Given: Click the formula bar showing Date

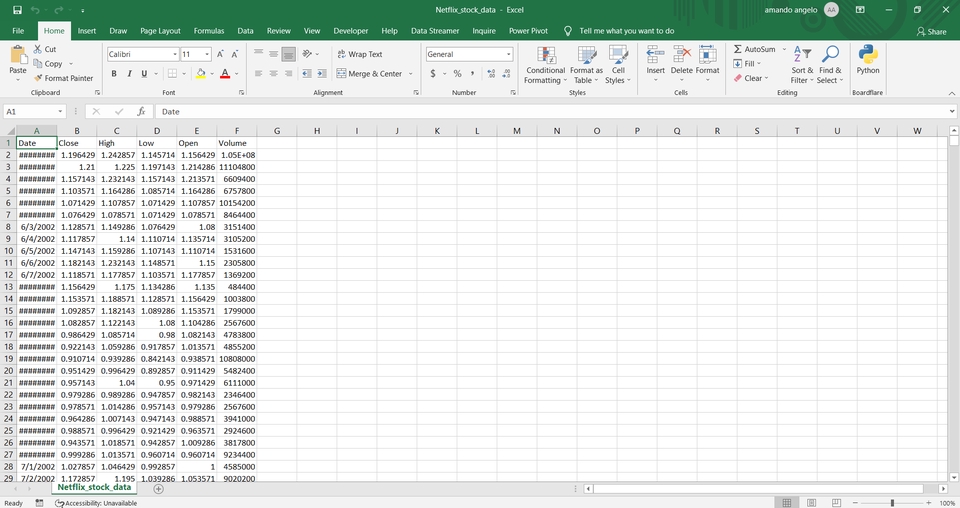Looking at the screenshot, I should (551, 111).
